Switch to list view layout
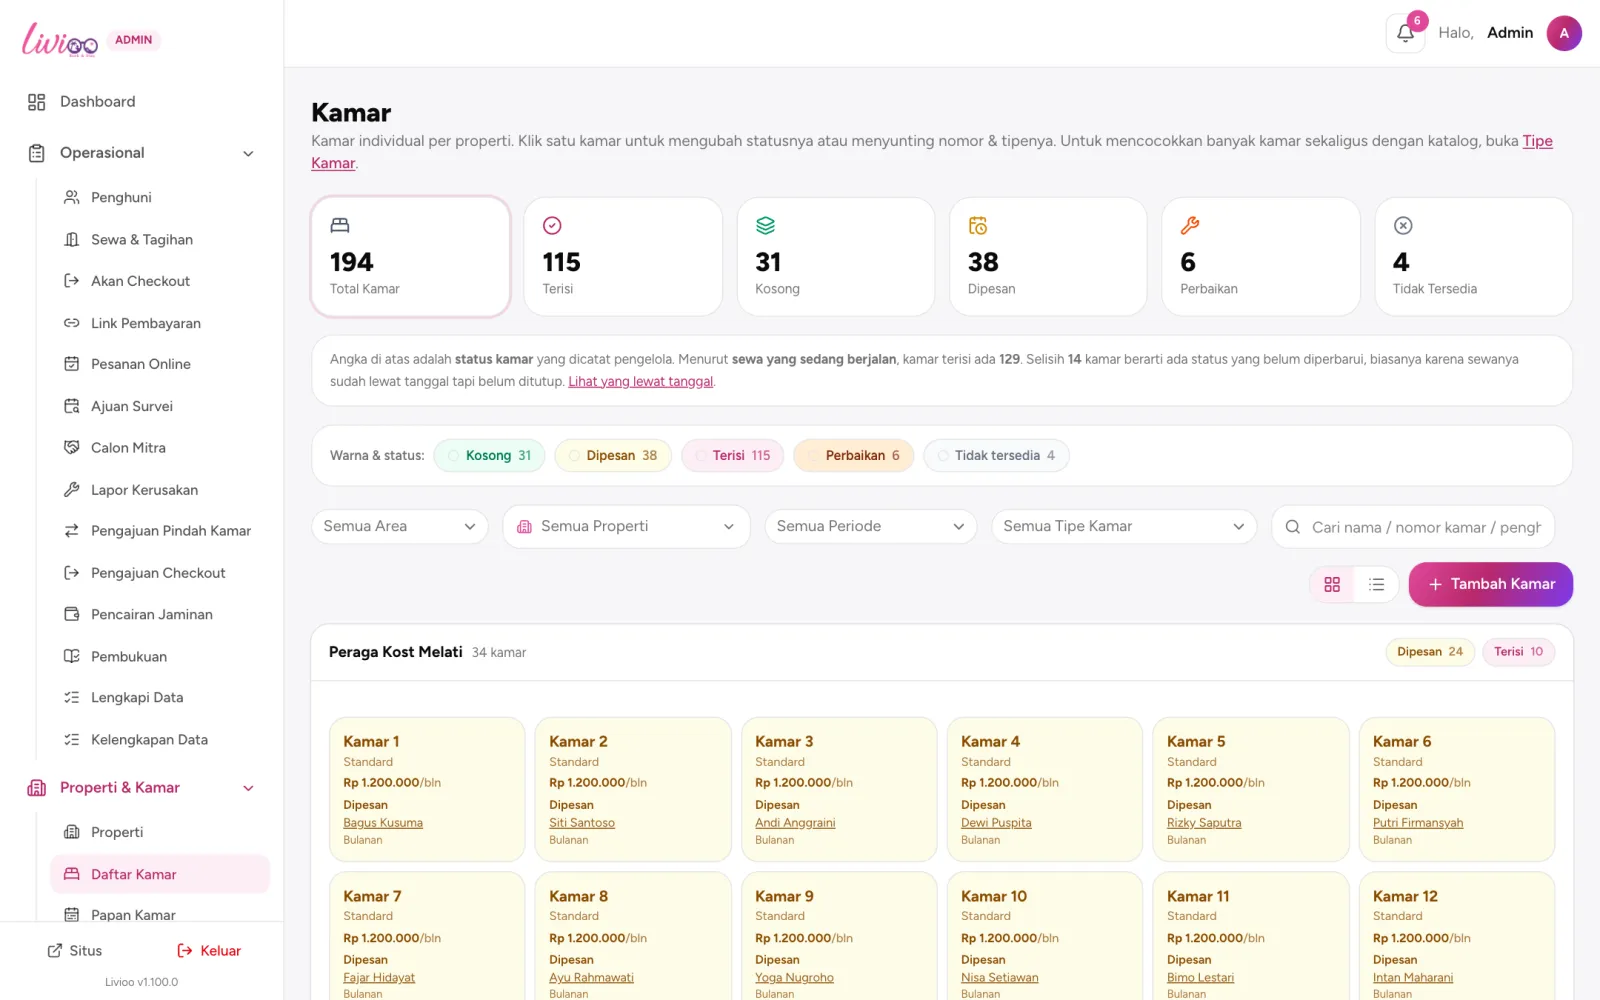The image size is (1600, 1000). click(1376, 585)
